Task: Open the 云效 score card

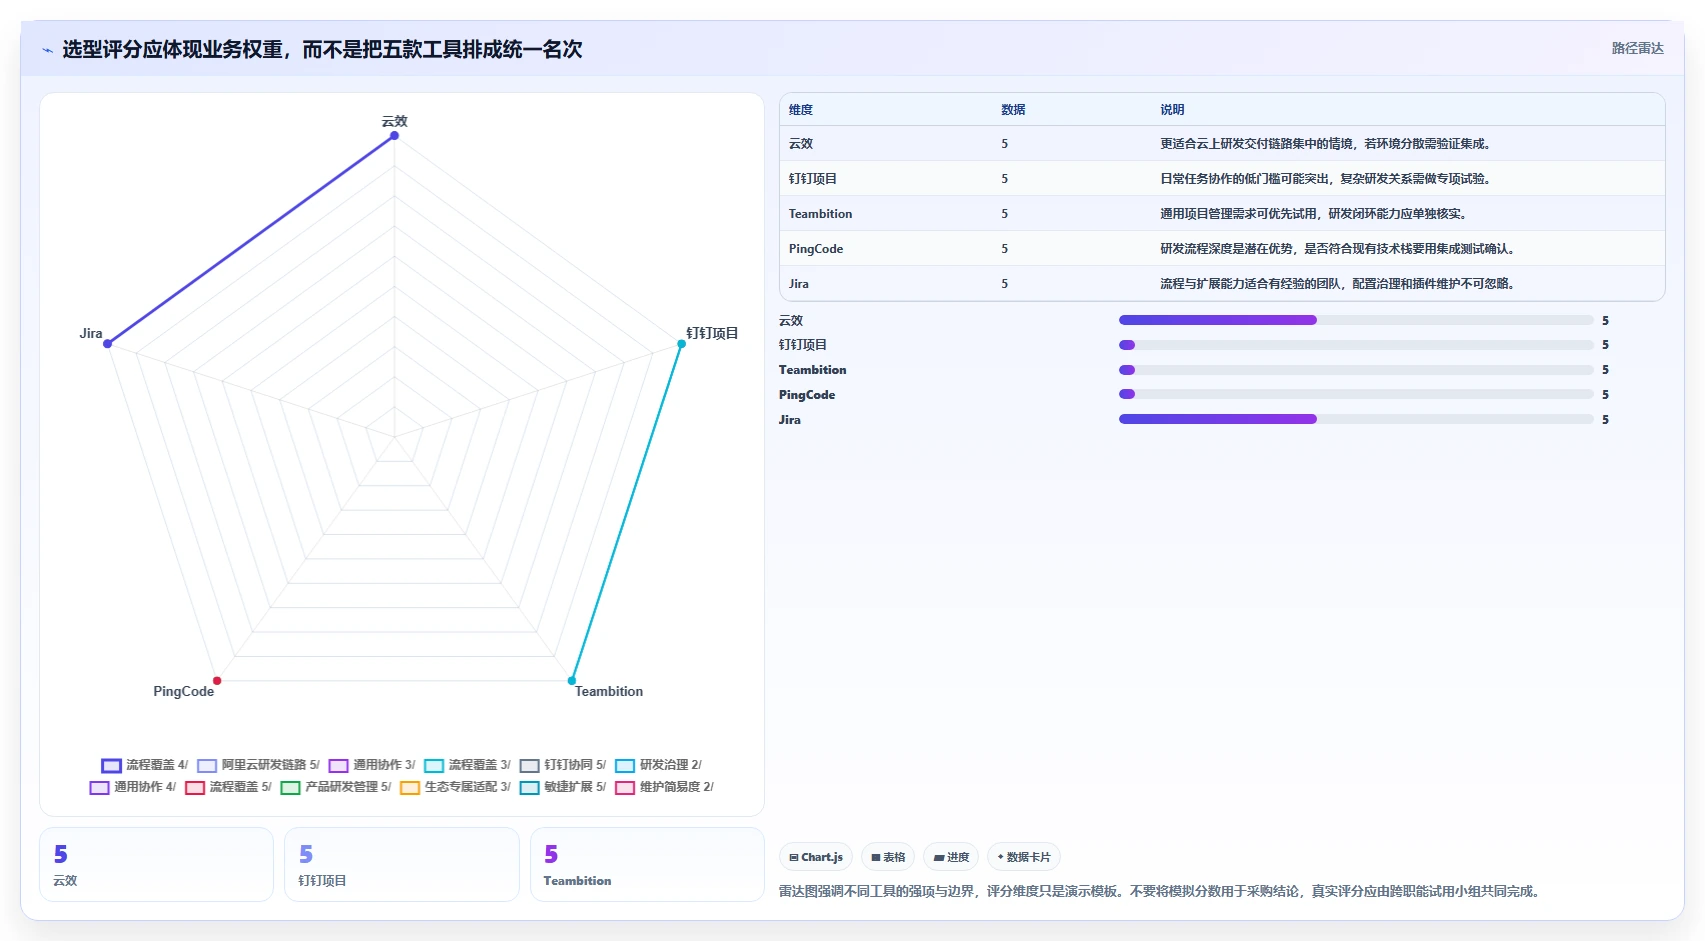Action: click(x=156, y=864)
